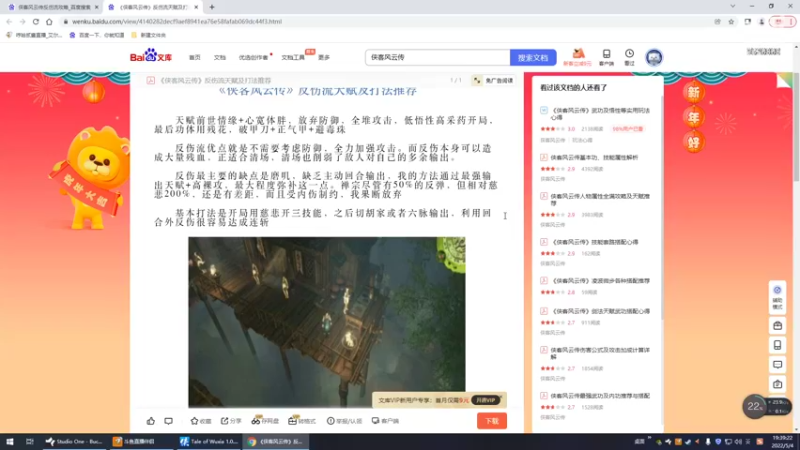The image size is (800, 450).
Task: Click the 客户端 icon in the bottom toolbar
Action: [385, 421]
